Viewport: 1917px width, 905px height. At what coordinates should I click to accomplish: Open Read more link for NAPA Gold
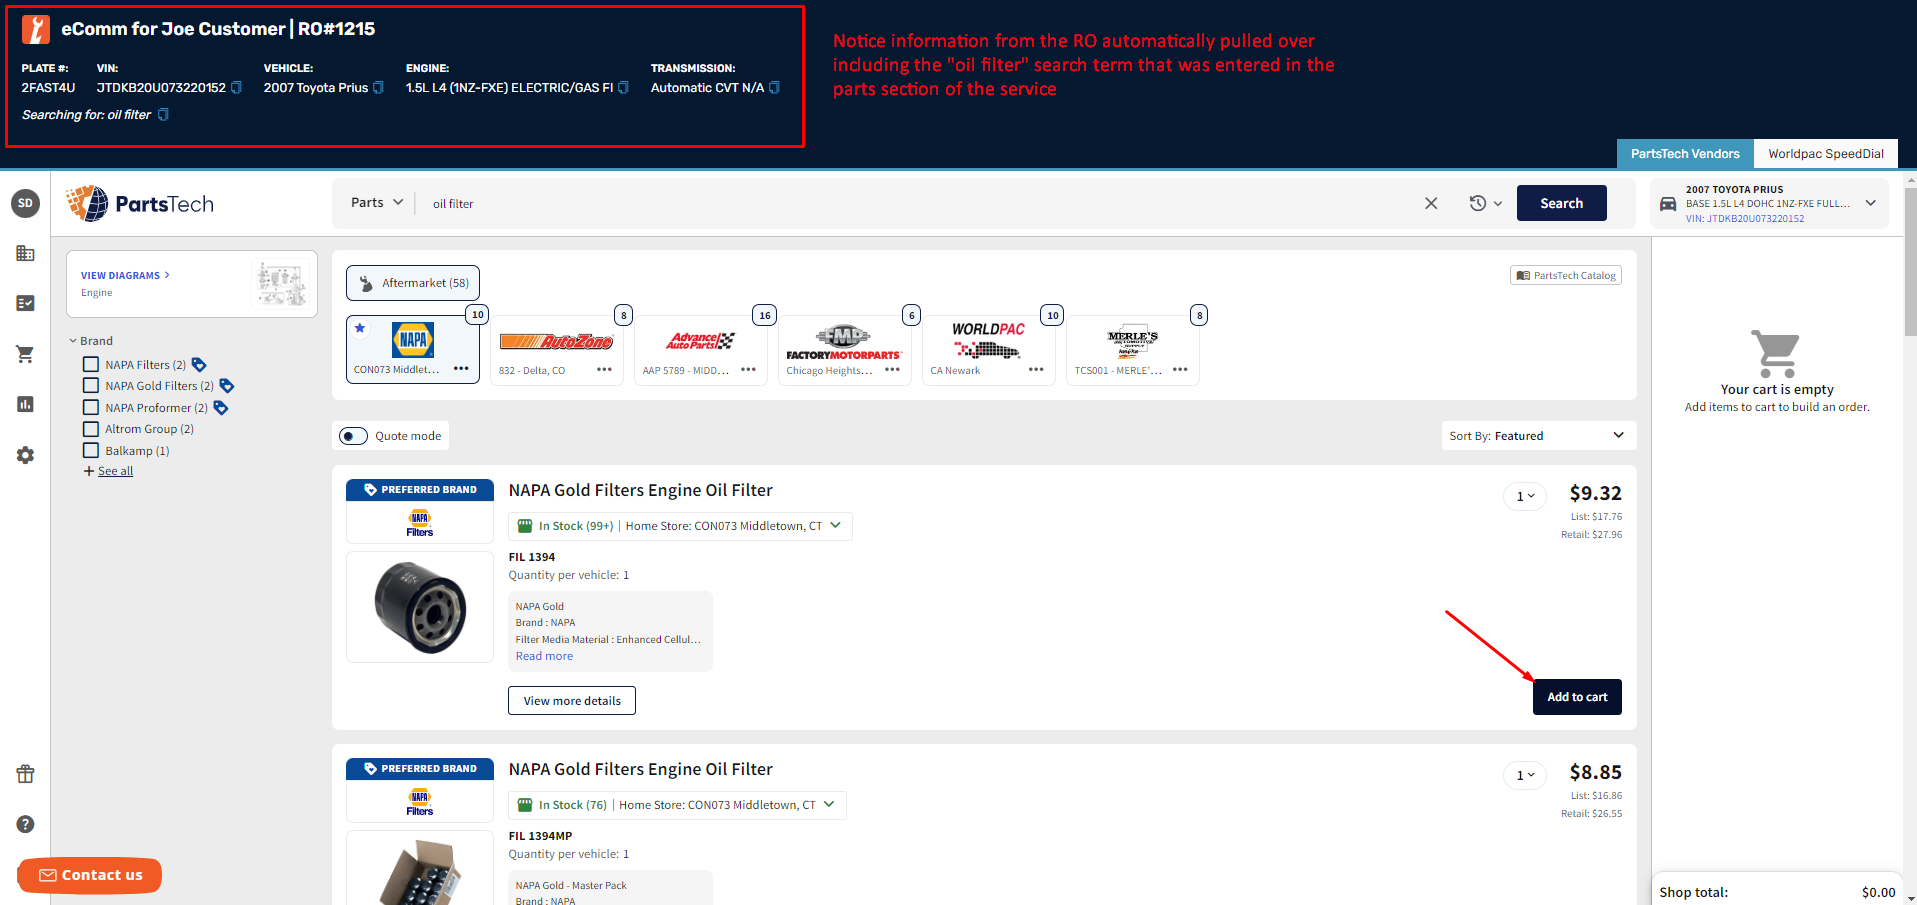[544, 656]
